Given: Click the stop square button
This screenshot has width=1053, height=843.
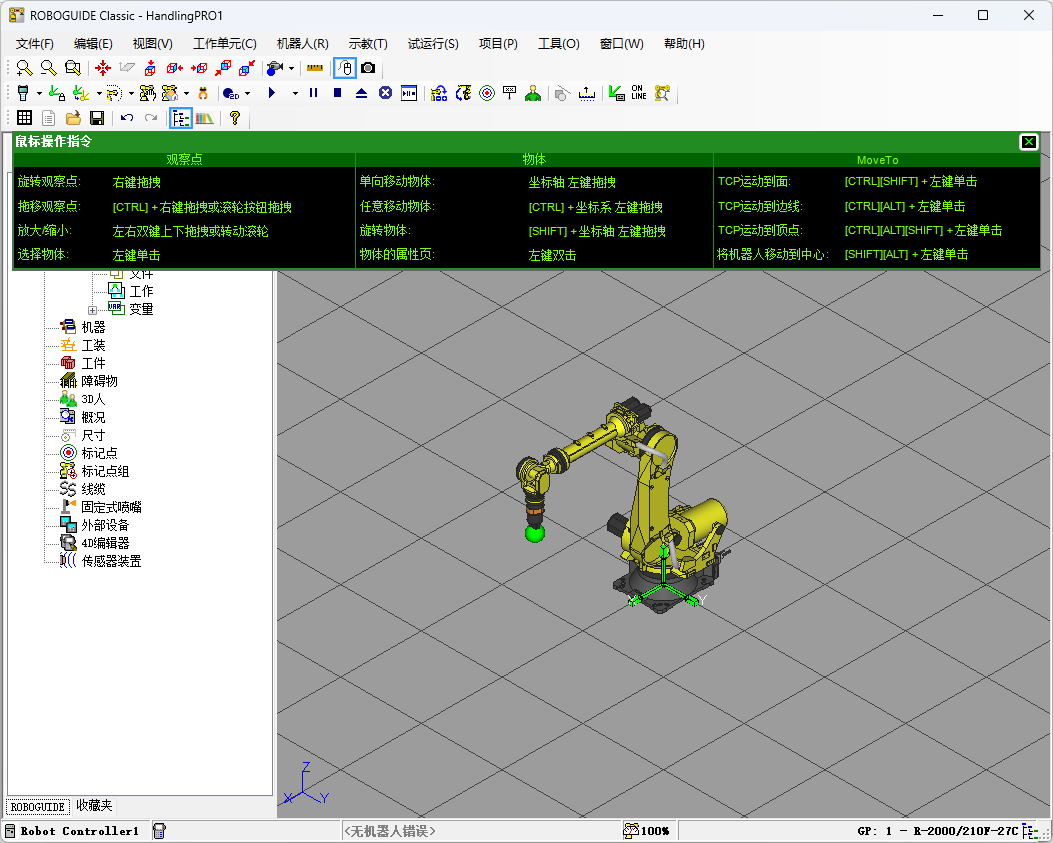Looking at the screenshot, I should tap(337, 93).
